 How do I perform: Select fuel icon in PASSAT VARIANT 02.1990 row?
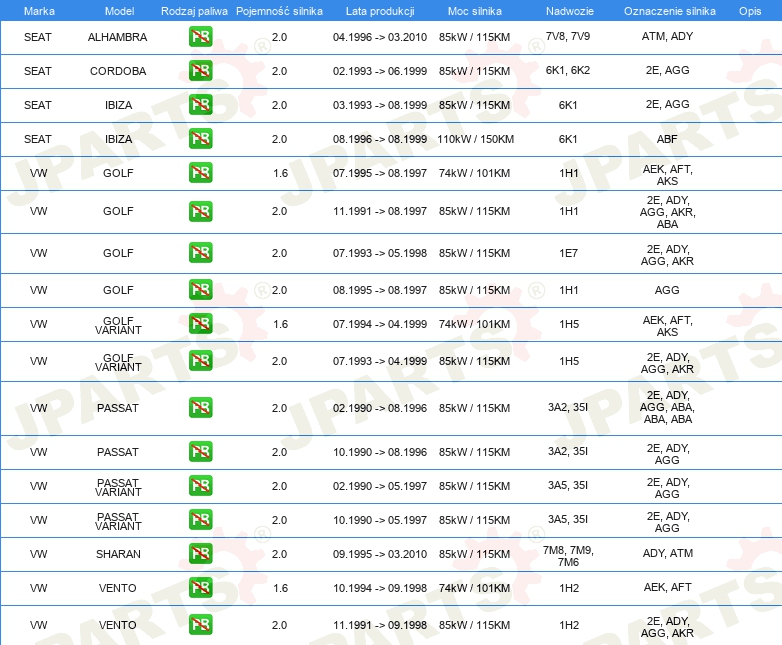pos(200,485)
